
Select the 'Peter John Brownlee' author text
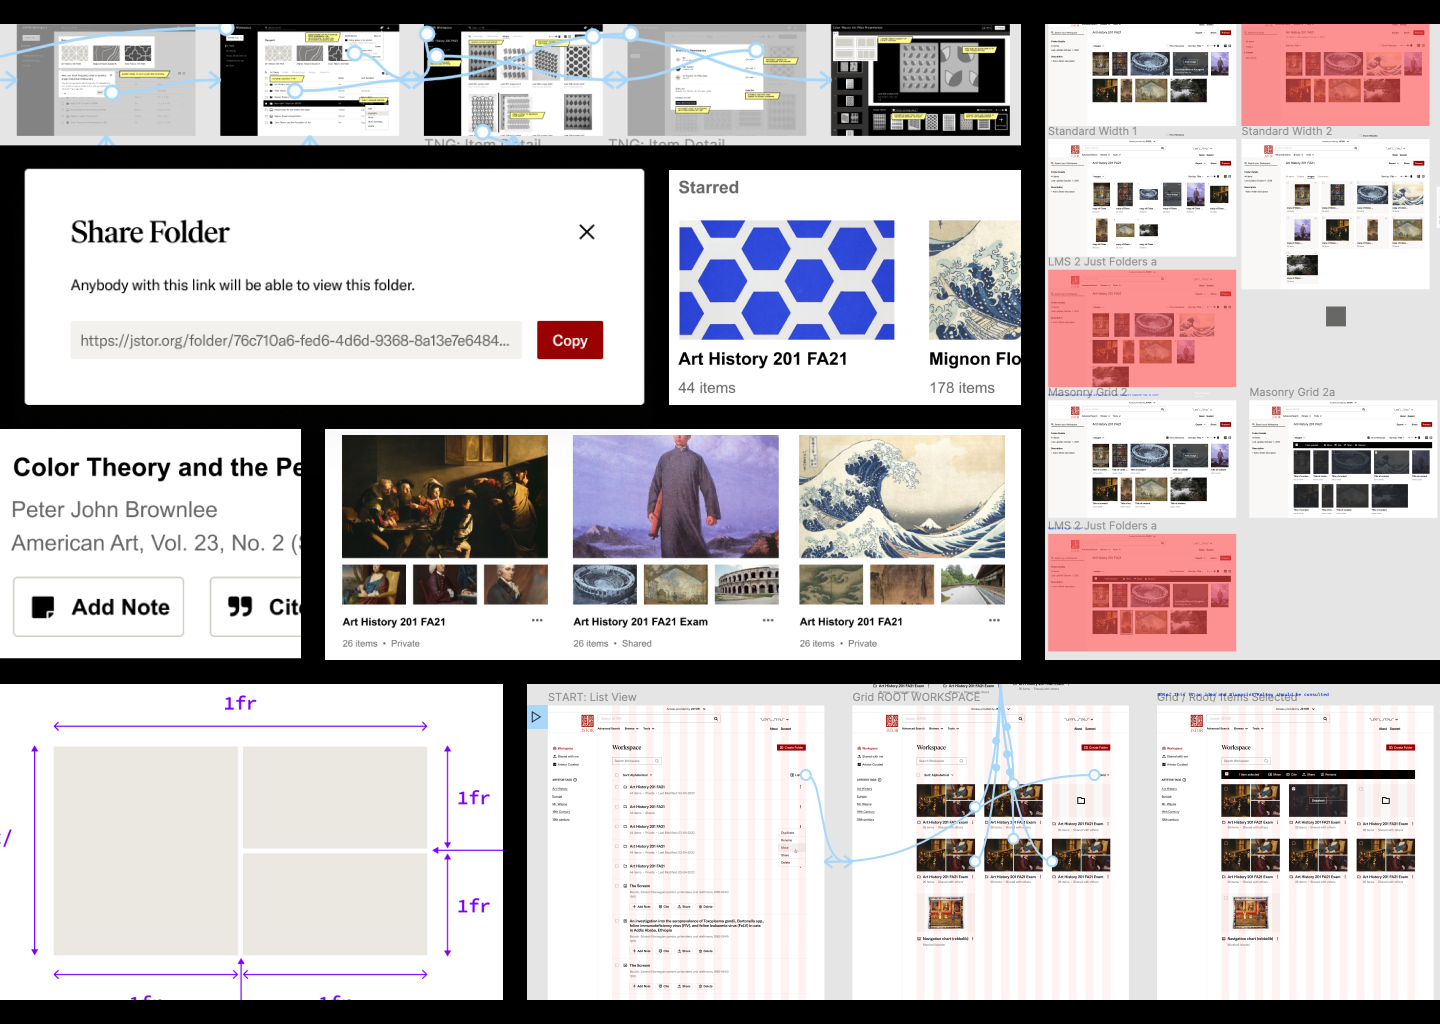tap(114, 510)
